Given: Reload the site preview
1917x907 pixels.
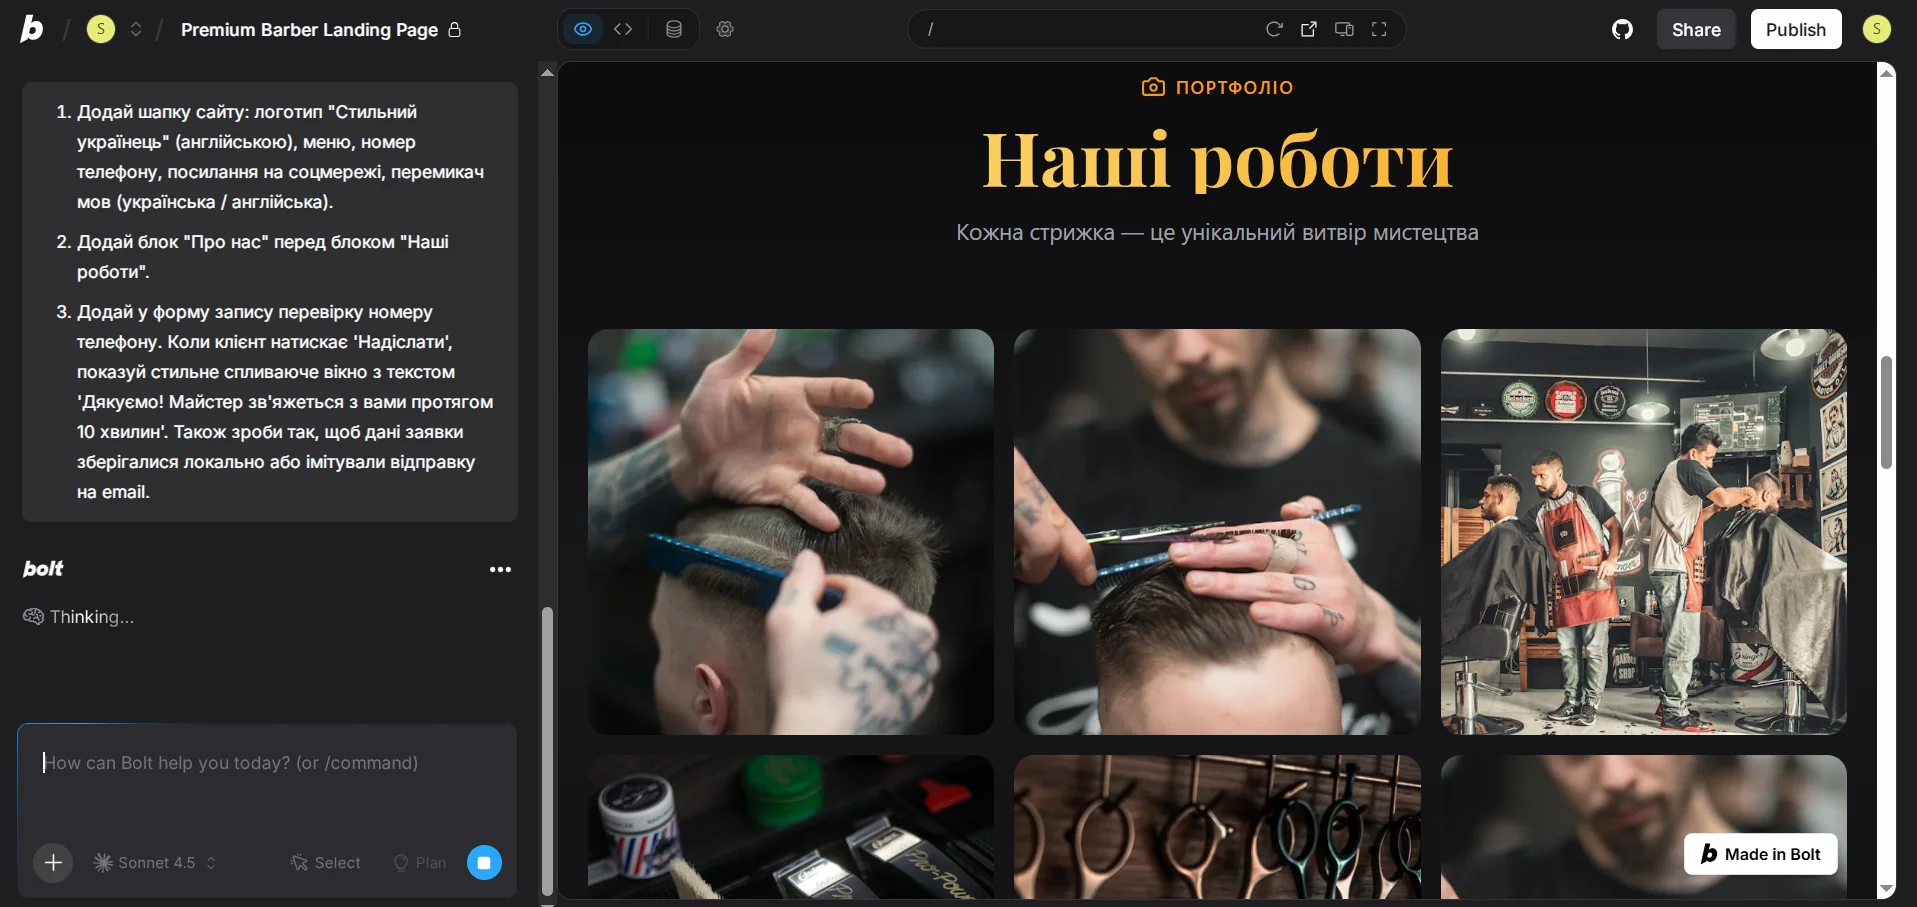Looking at the screenshot, I should tap(1273, 29).
